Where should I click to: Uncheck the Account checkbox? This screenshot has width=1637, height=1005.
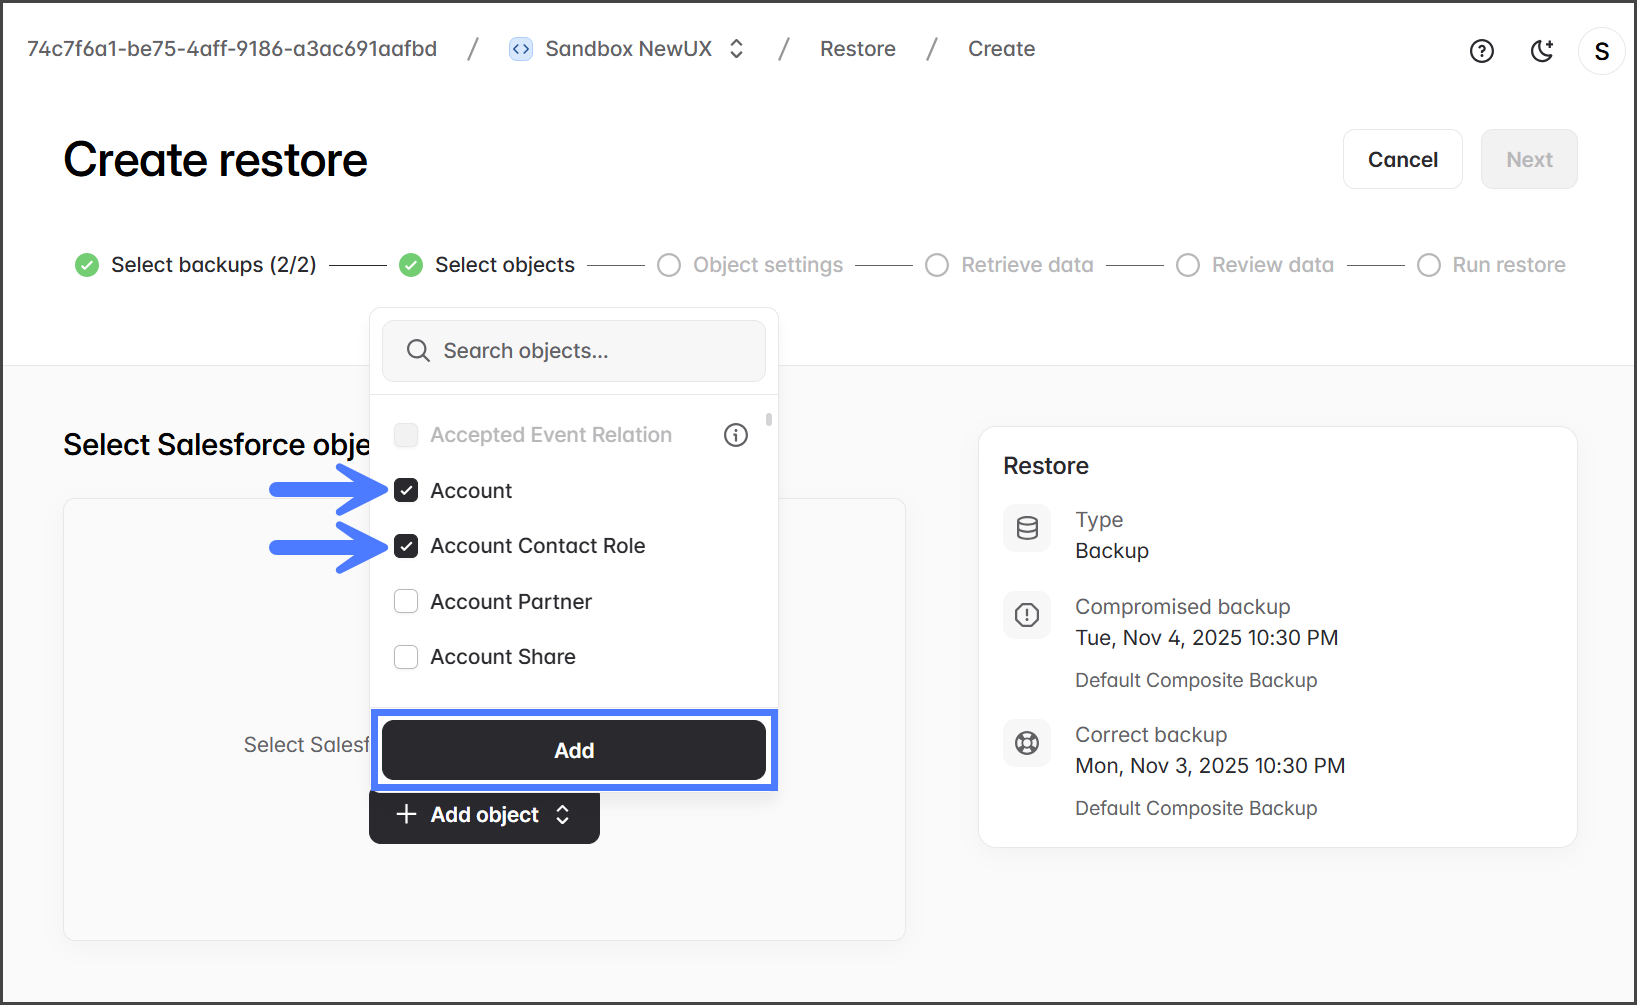click(x=406, y=490)
